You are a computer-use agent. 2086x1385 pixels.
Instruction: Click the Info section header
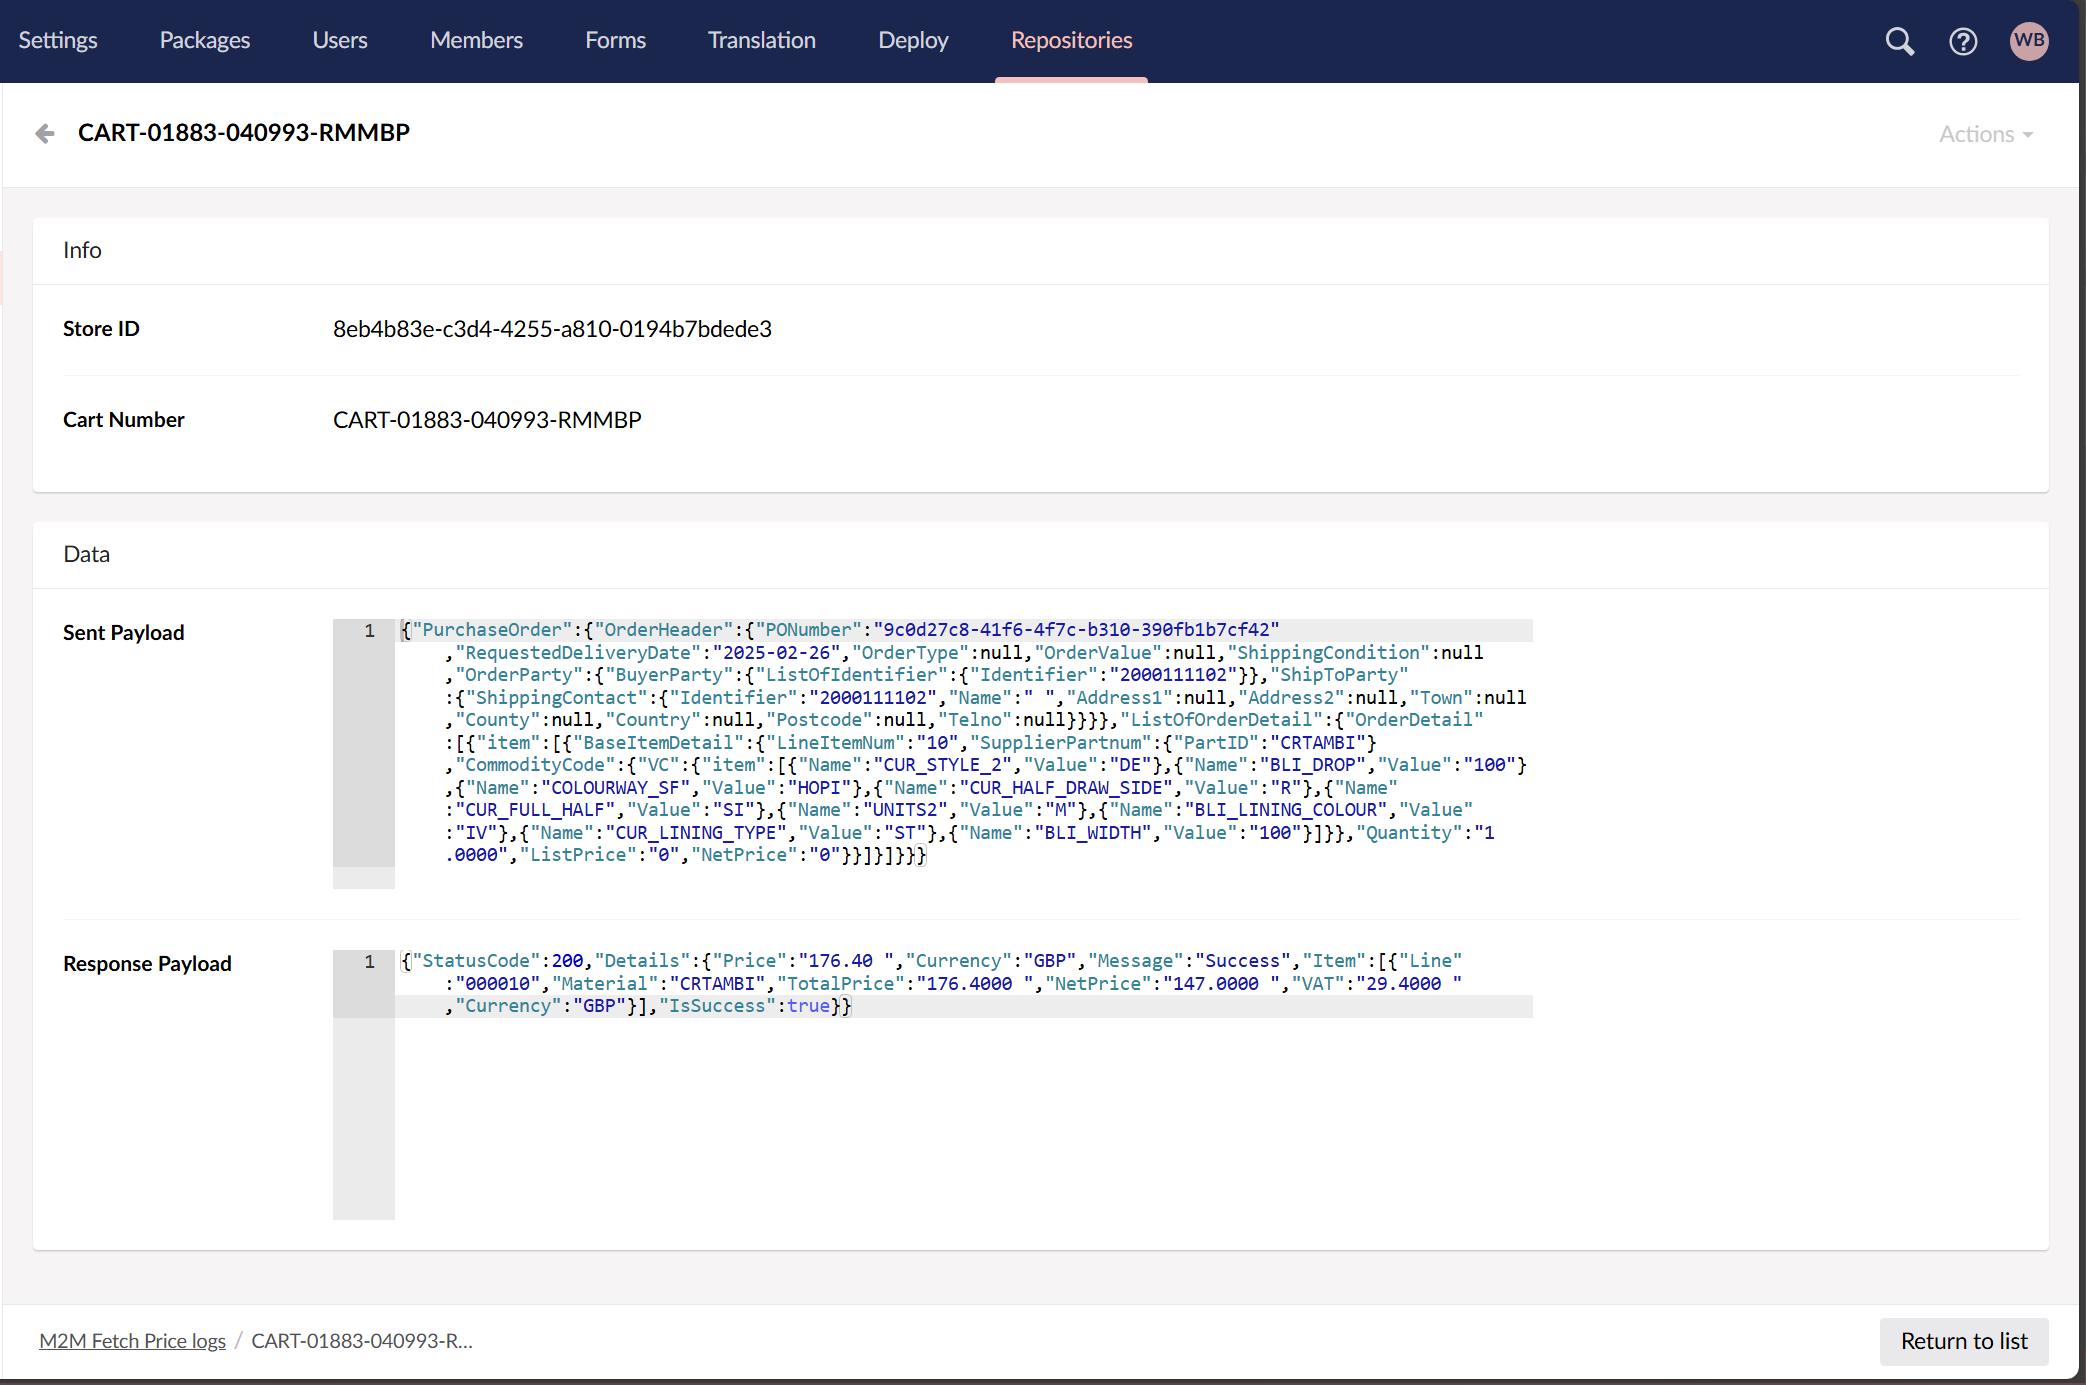point(82,250)
